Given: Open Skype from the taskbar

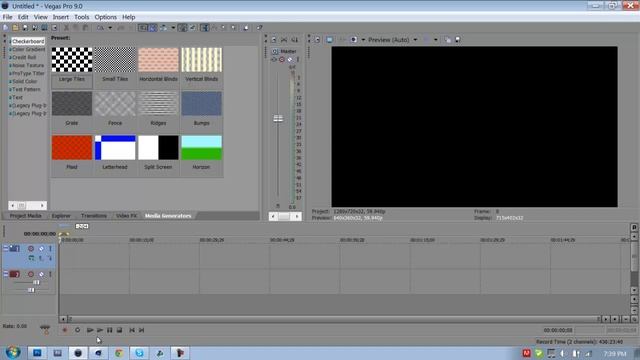Looking at the screenshot, I should 139,353.
